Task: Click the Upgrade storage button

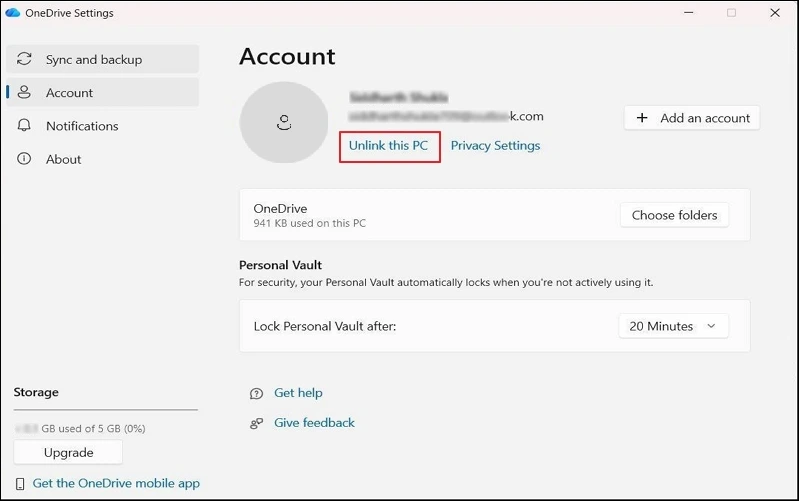Action: [x=68, y=452]
